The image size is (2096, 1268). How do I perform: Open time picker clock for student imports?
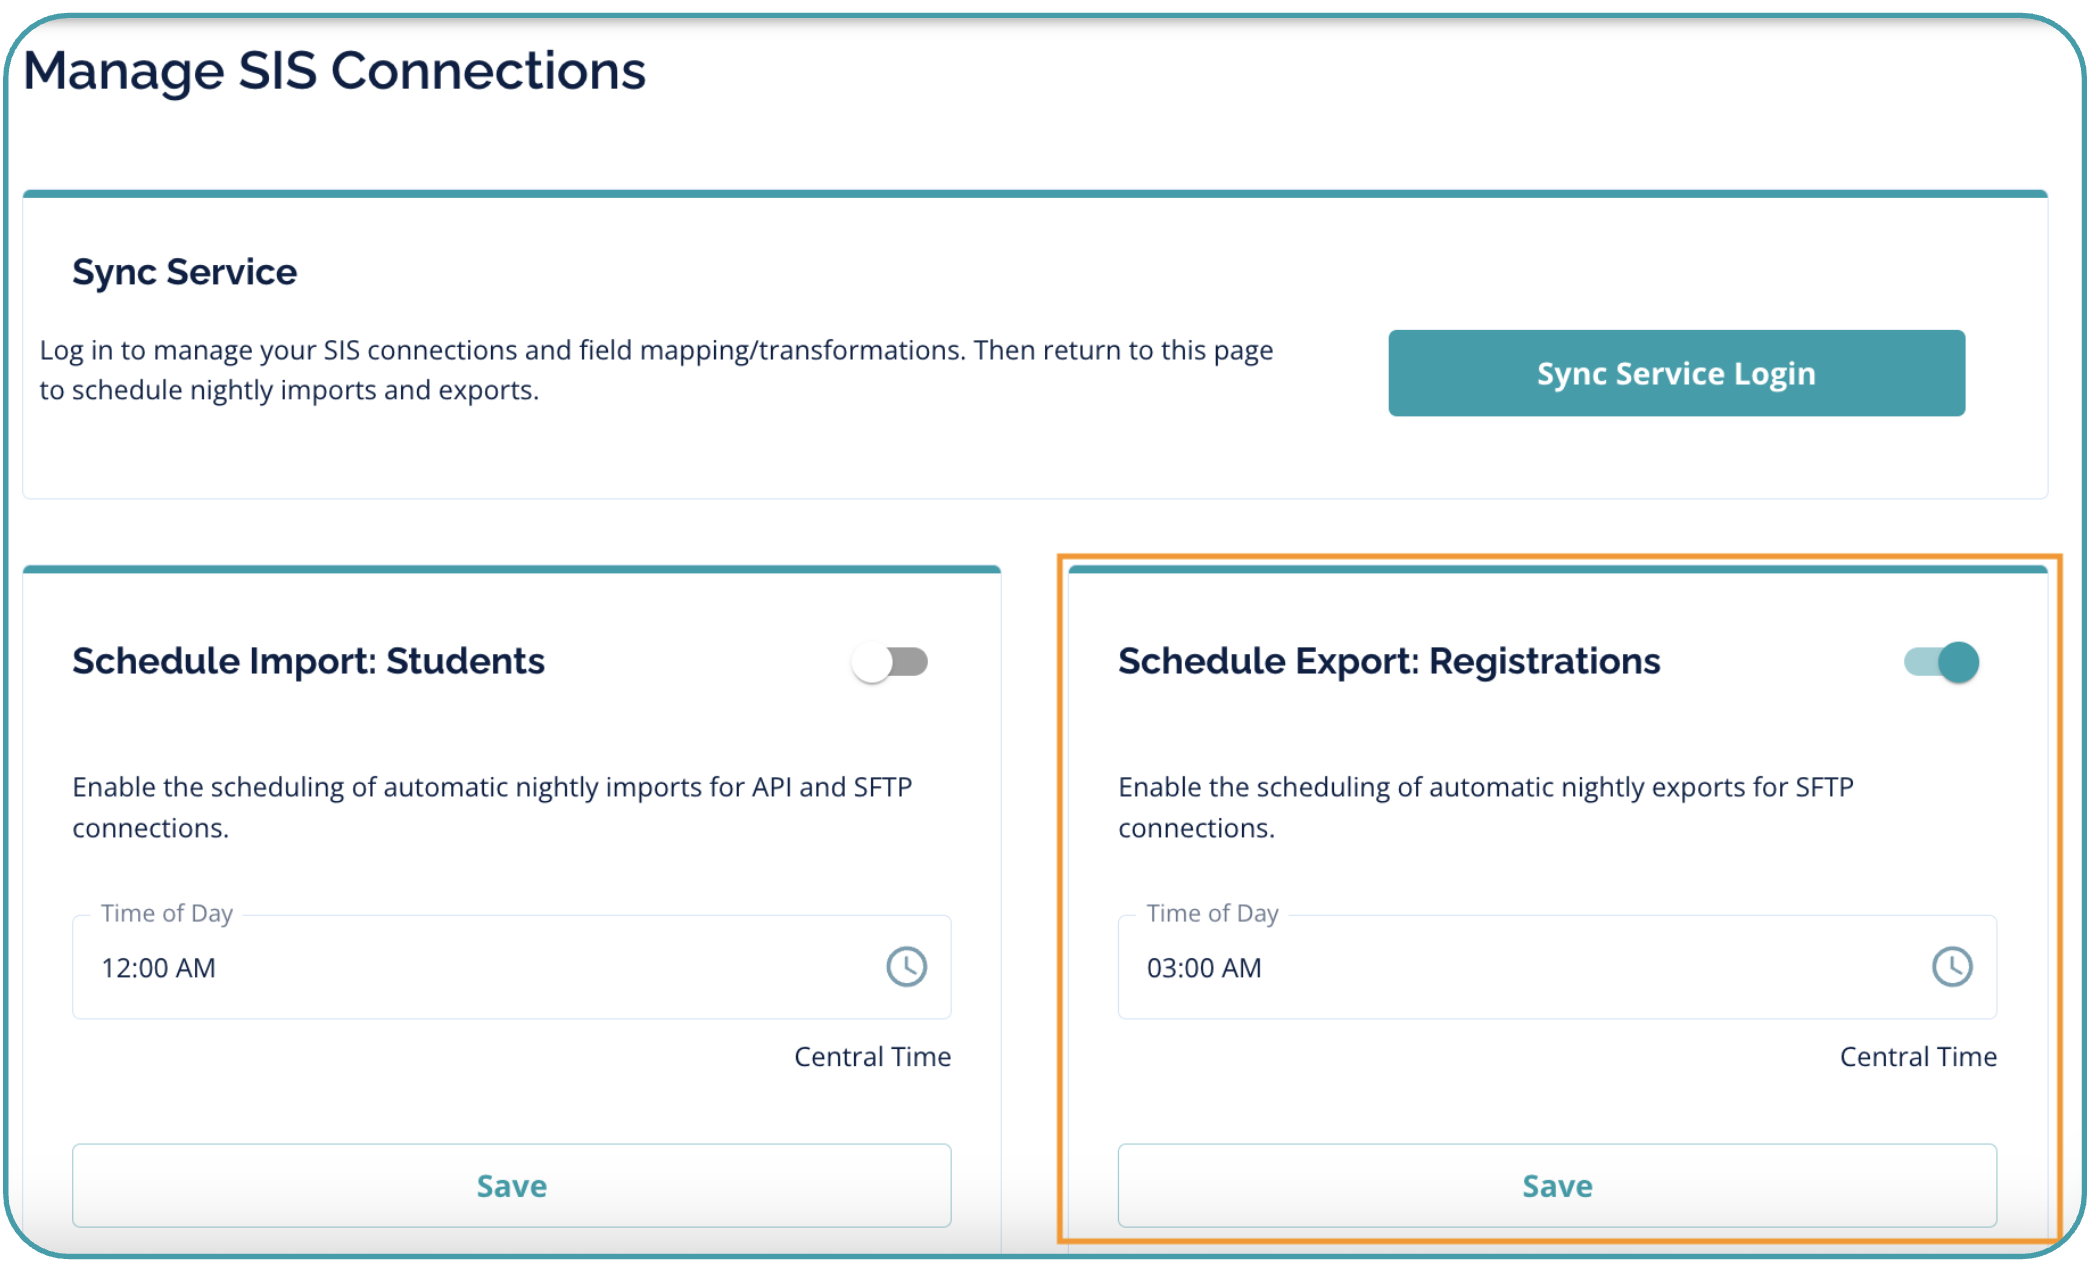[906, 967]
